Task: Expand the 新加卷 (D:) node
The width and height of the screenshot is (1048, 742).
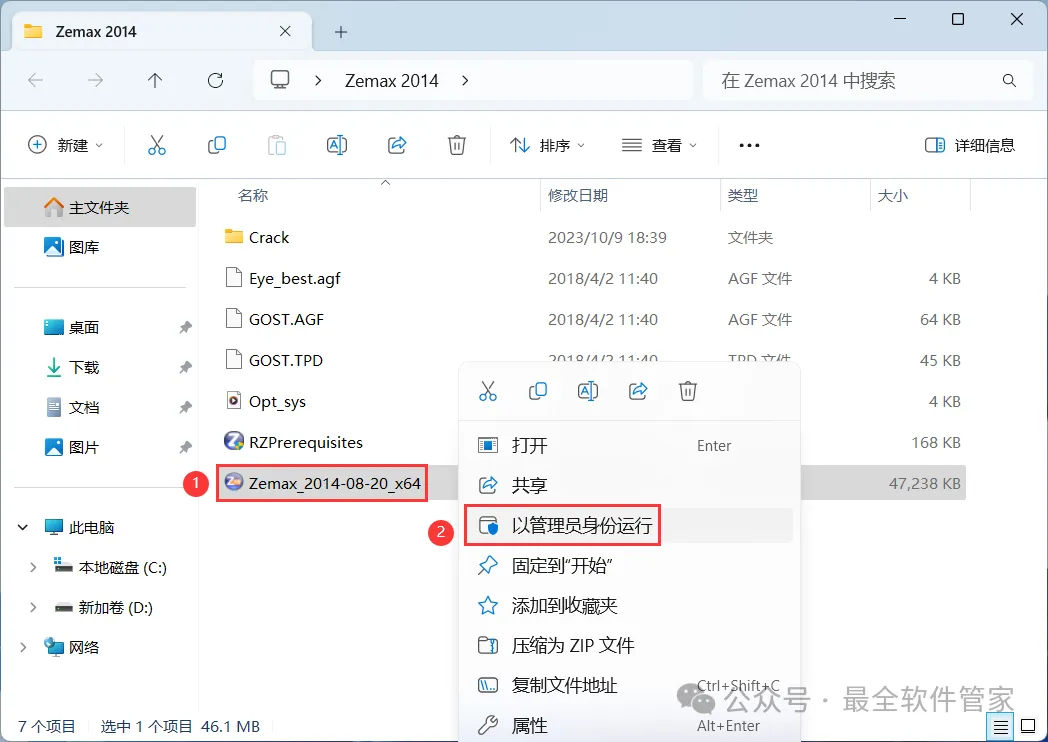Action: [x=33, y=608]
